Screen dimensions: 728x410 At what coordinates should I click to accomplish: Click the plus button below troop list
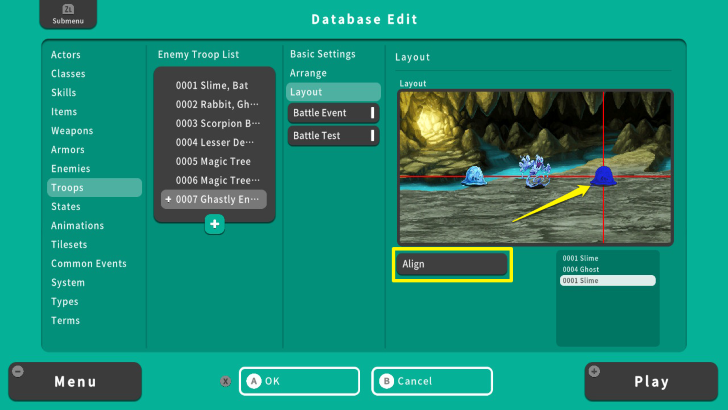pyautogui.click(x=214, y=224)
